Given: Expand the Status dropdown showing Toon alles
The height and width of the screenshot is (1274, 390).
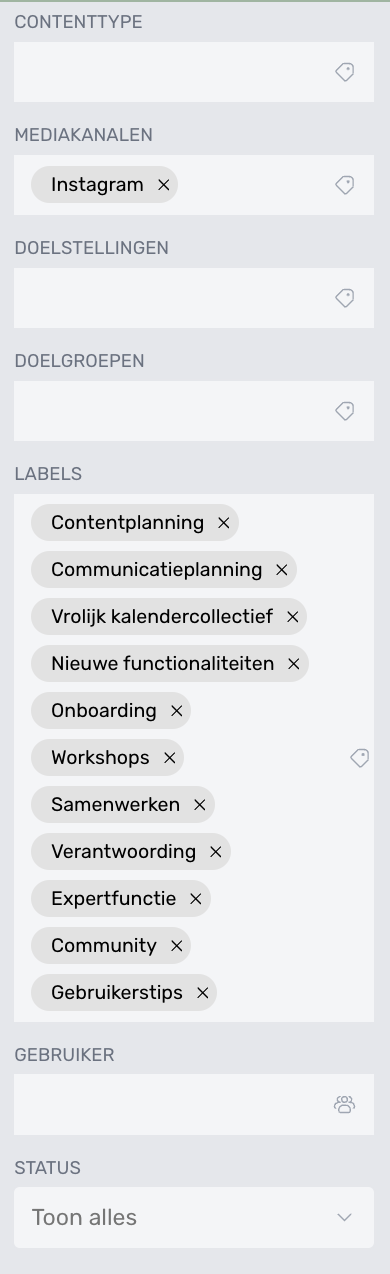Looking at the screenshot, I should [x=194, y=1217].
